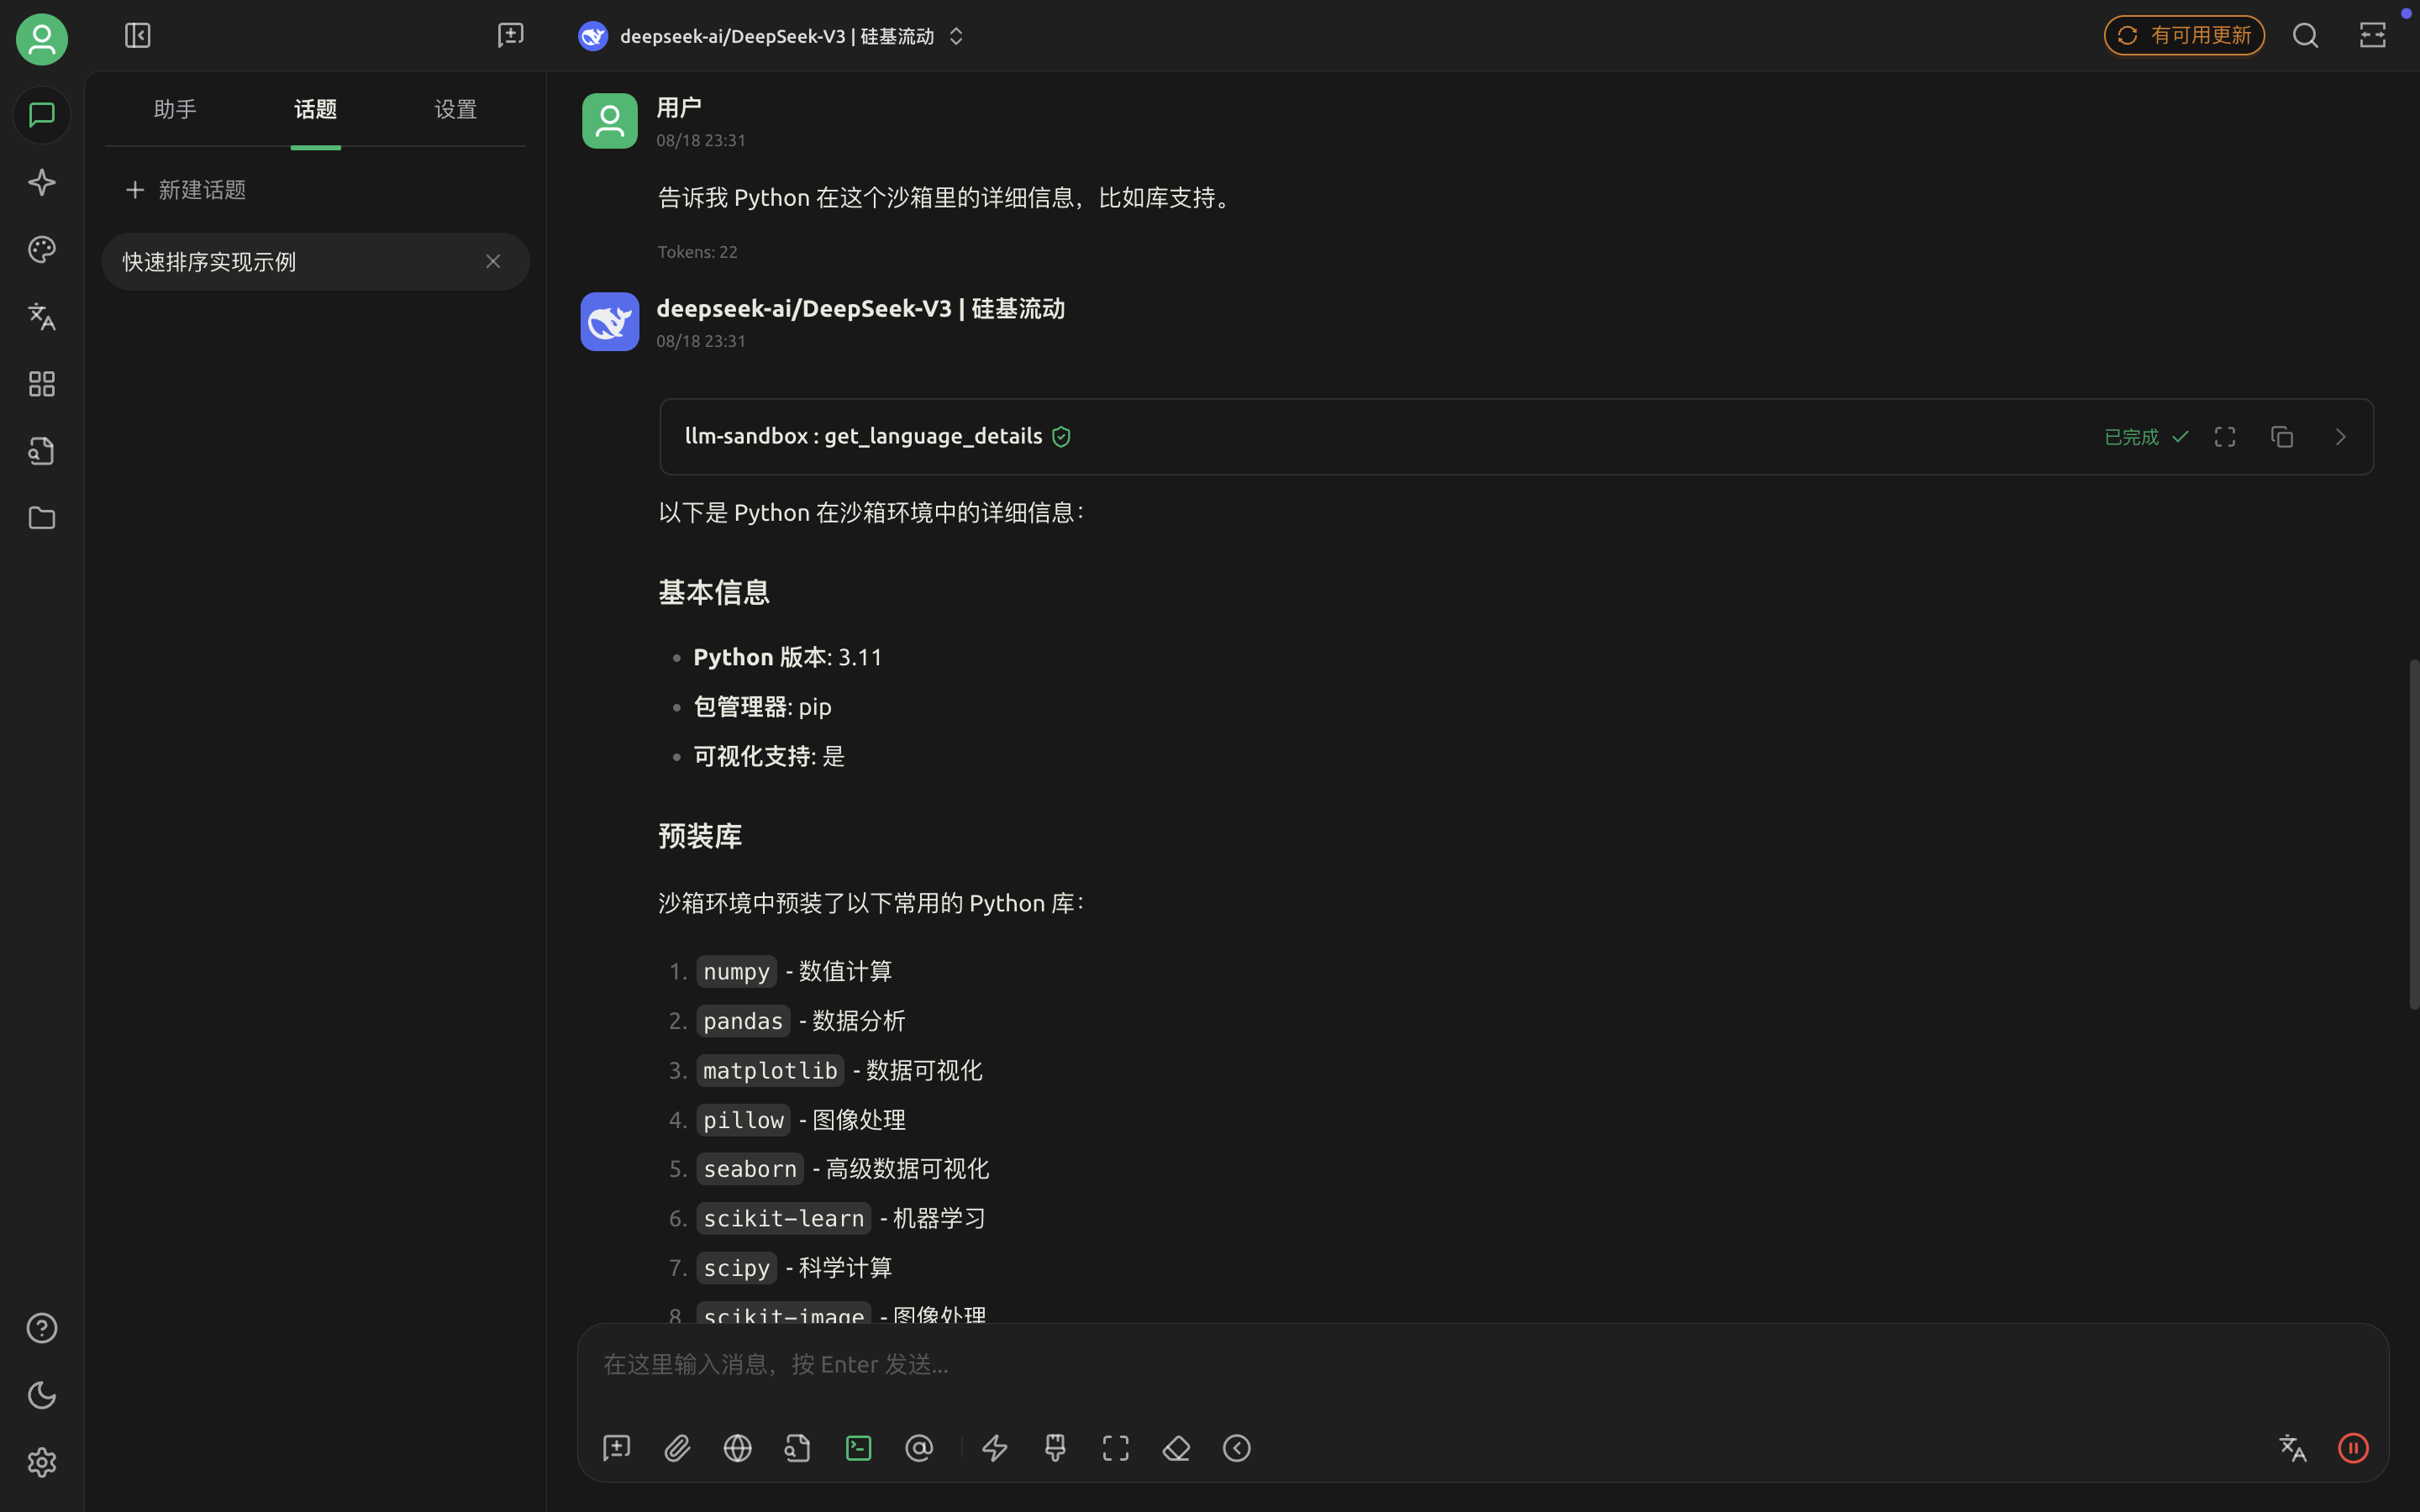The image size is (2420, 1512).
Task: Switch to the 设置 tab
Action: 456,109
